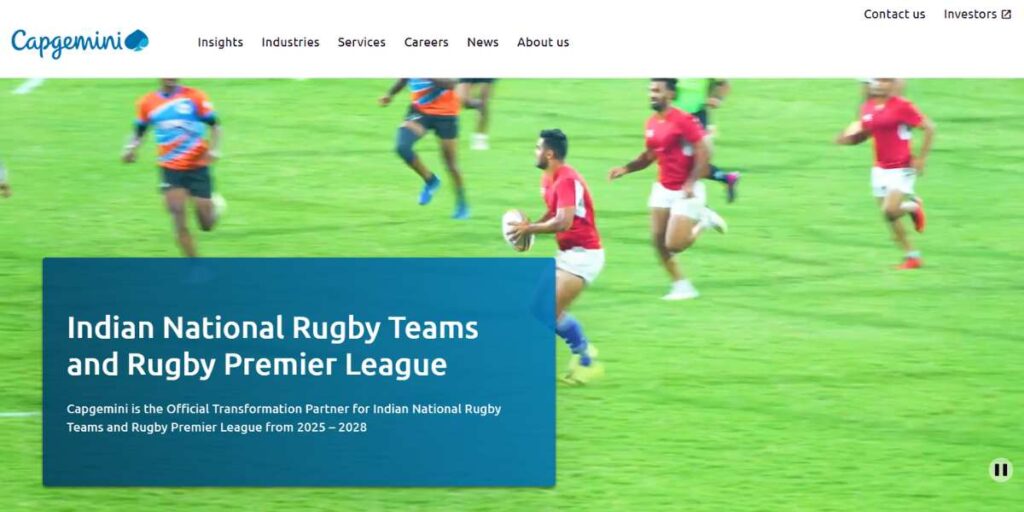Image resolution: width=1024 pixels, height=512 pixels.
Task: Click the rugby ball in the video
Action: [x=516, y=230]
